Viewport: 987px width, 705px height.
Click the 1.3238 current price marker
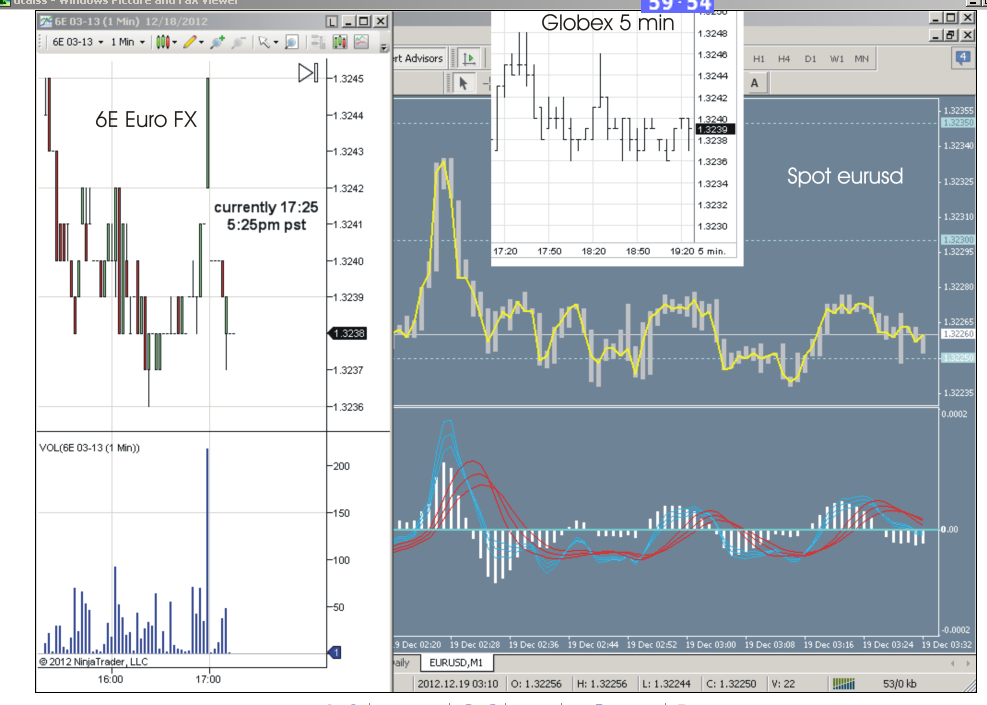tap(347, 334)
